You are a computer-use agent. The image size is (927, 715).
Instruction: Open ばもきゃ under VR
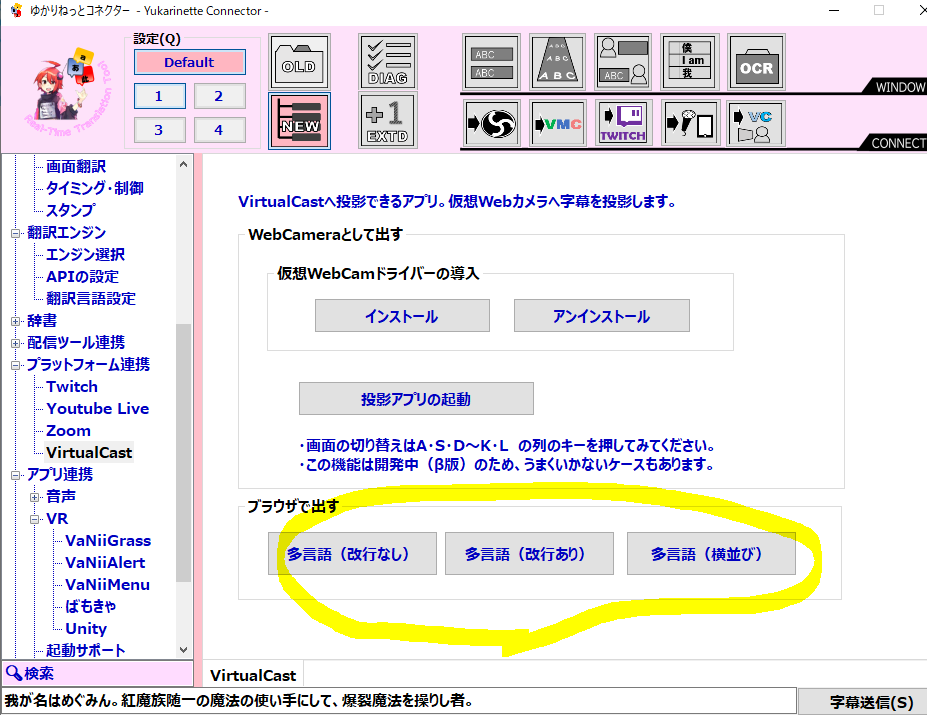point(90,606)
